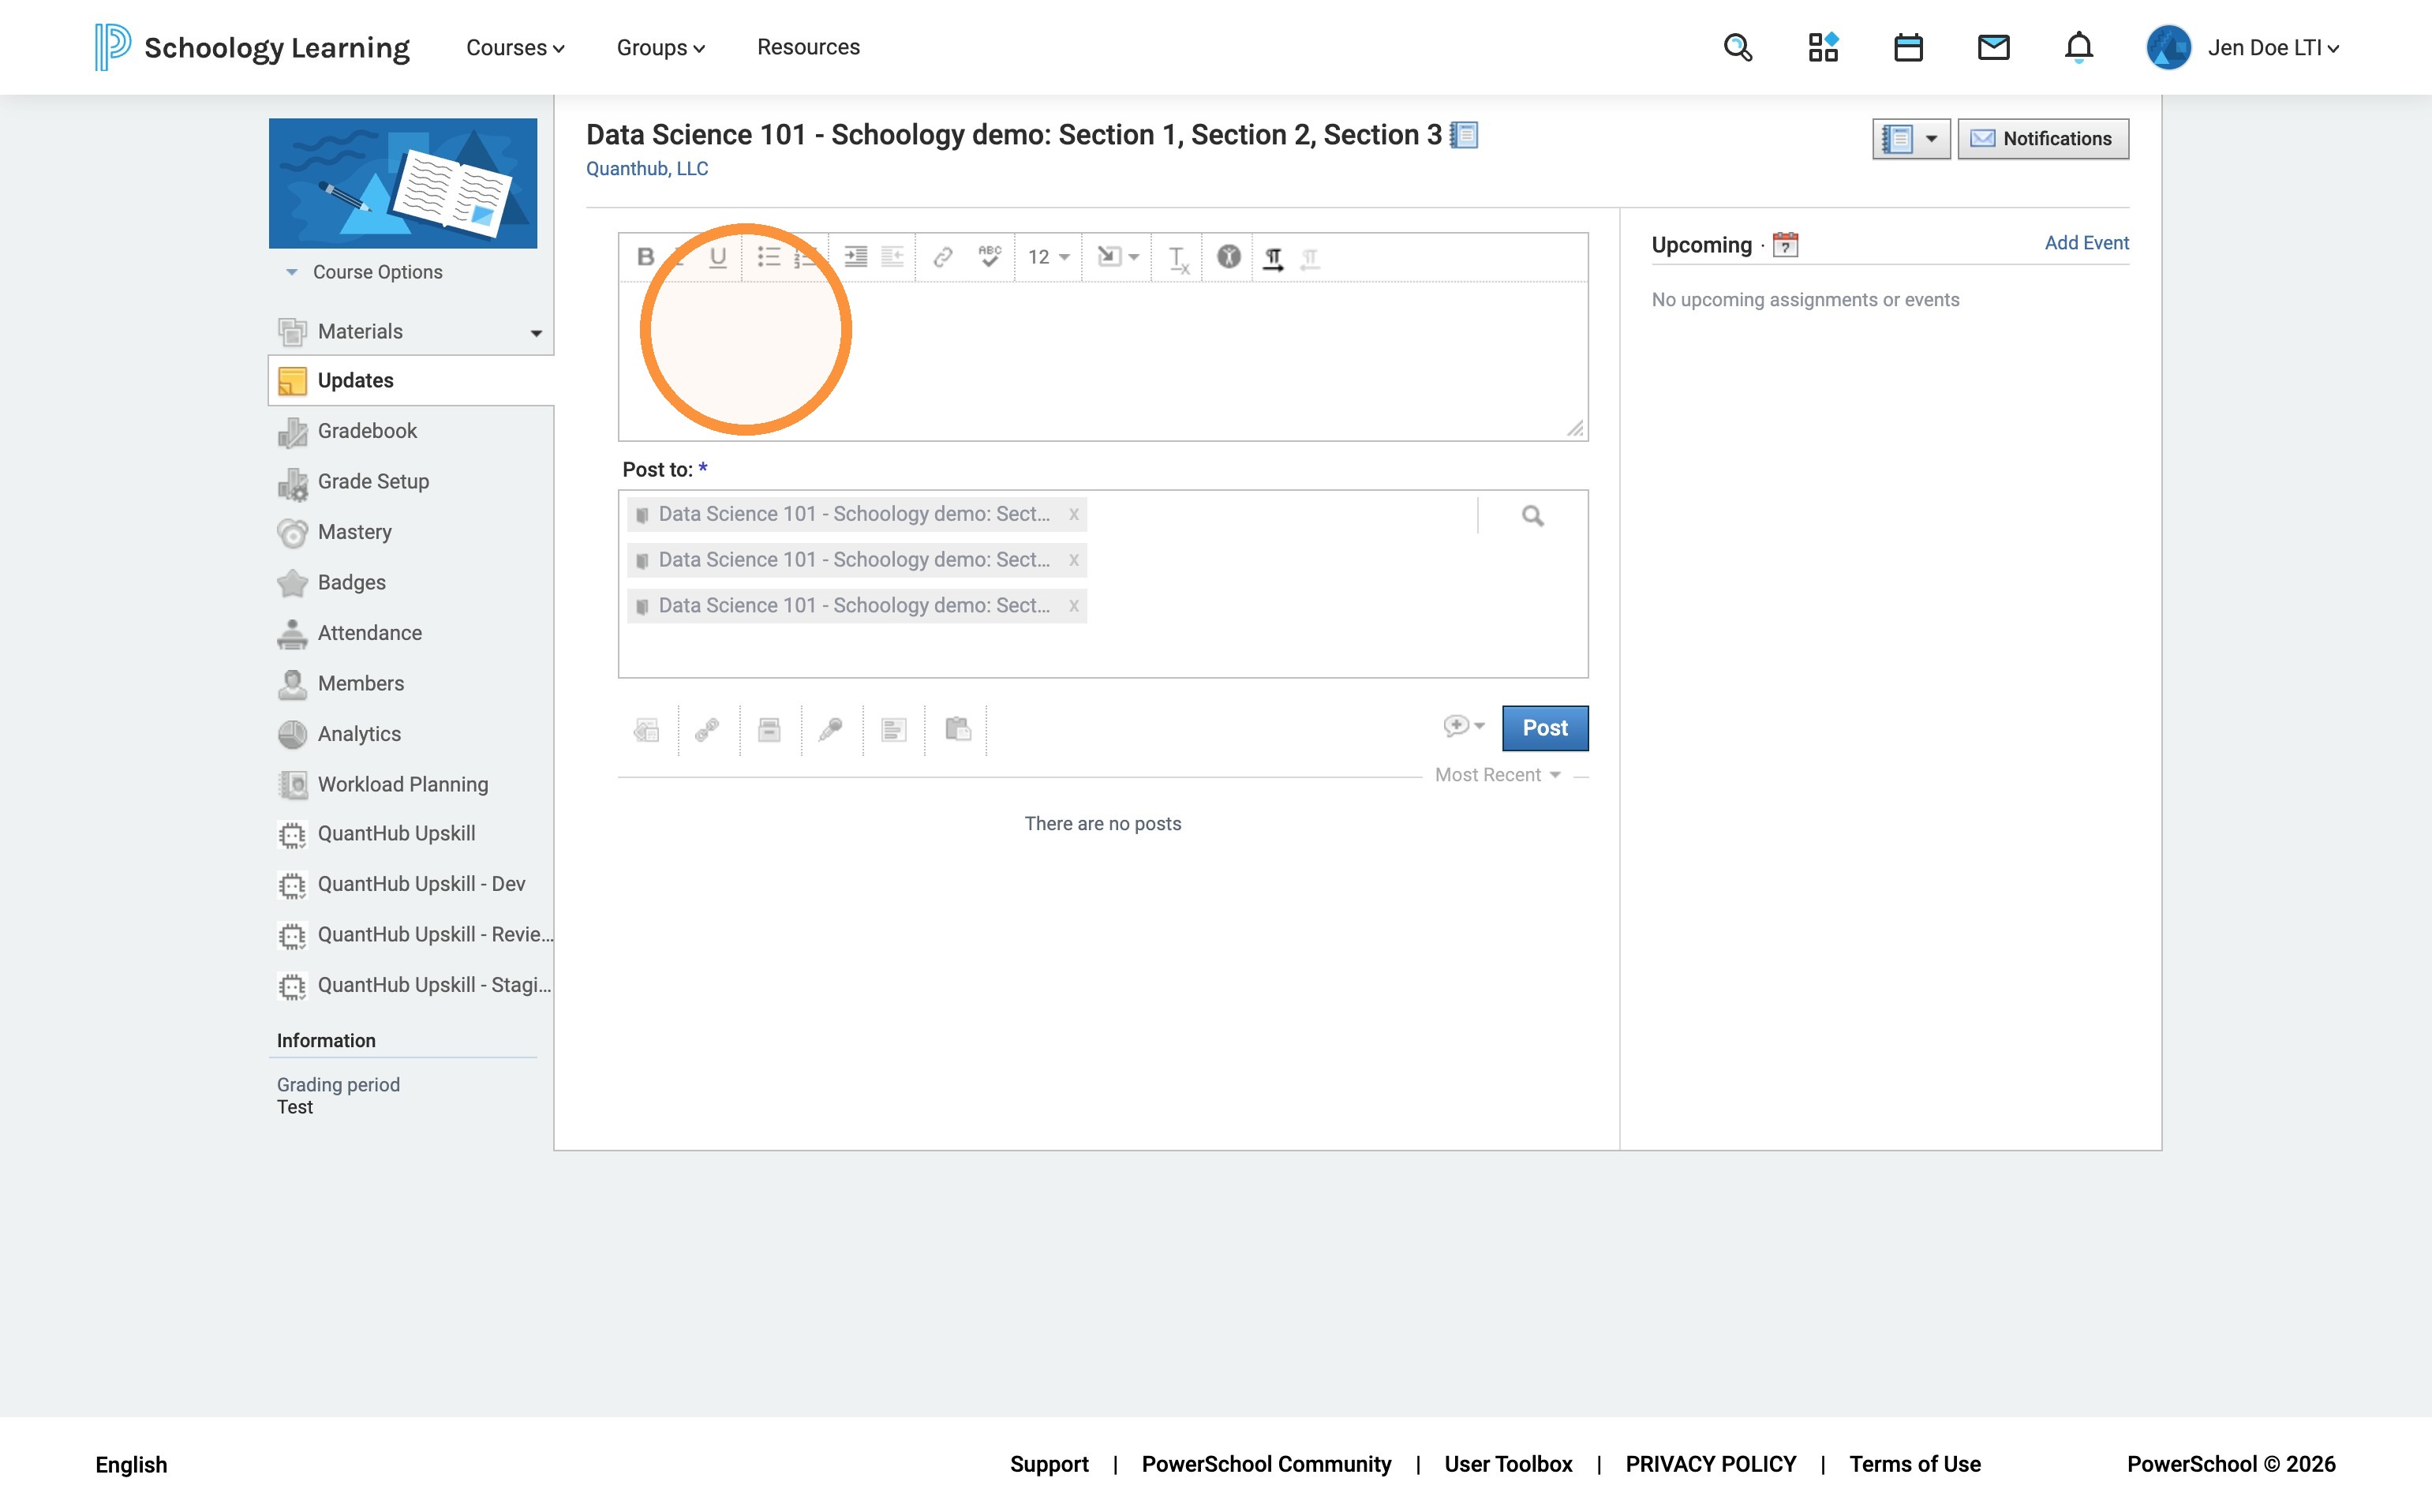The height and width of the screenshot is (1512, 2432).
Task: Click the Support link in the footer
Action: [1049, 1464]
